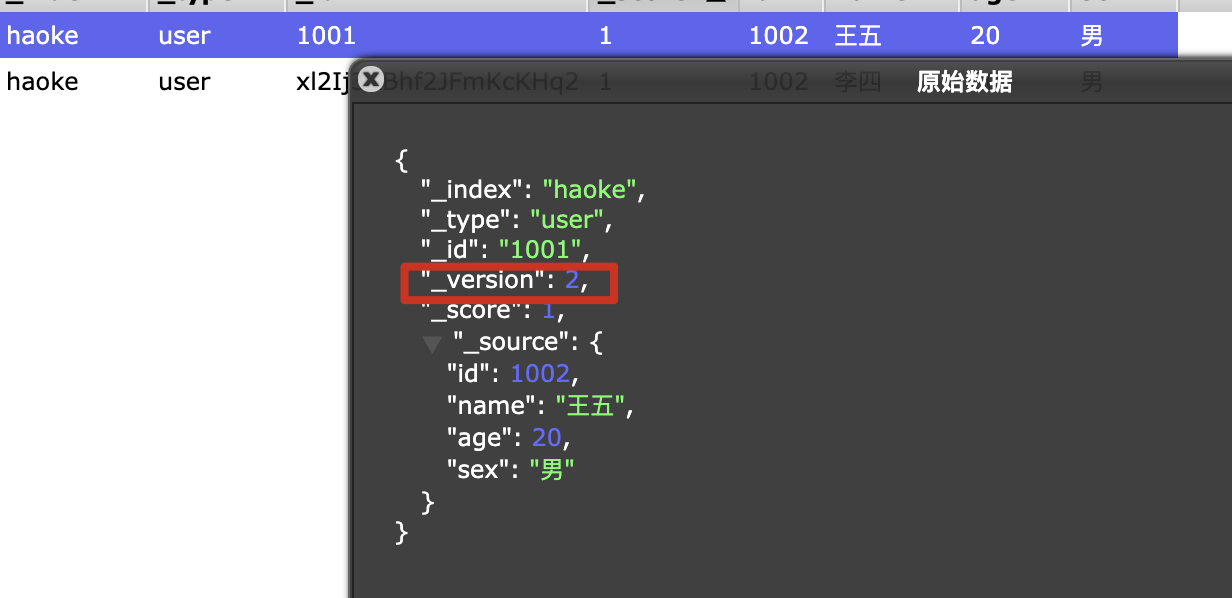Collapse the _source JSON node
This screenshot has width=1232, height=598.
(432, 344)
